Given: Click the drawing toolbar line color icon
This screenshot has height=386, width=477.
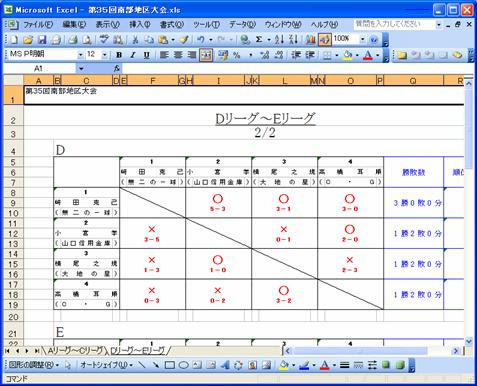Looking at the screenshot, I should click(x=304, y=365).
